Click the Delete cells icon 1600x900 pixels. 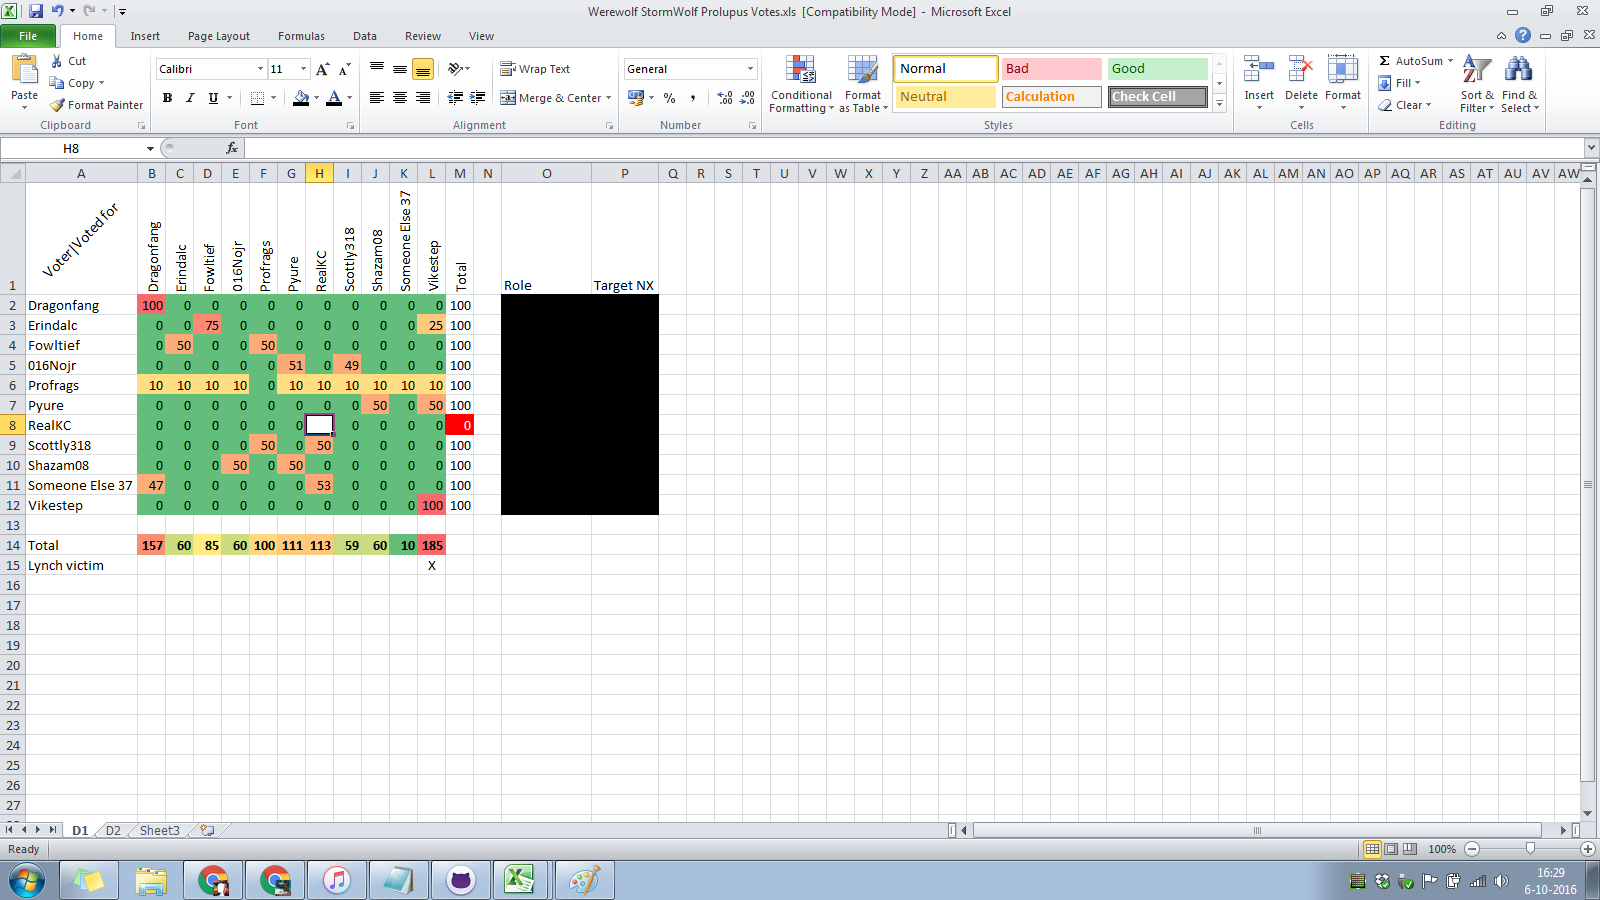[x=1301, y=70]
